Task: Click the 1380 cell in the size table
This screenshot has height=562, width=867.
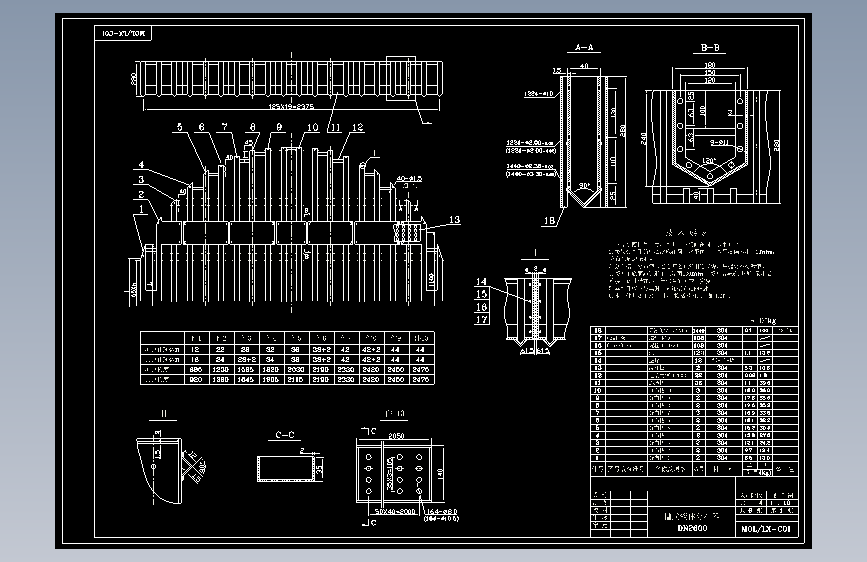Action: (220, 379)
